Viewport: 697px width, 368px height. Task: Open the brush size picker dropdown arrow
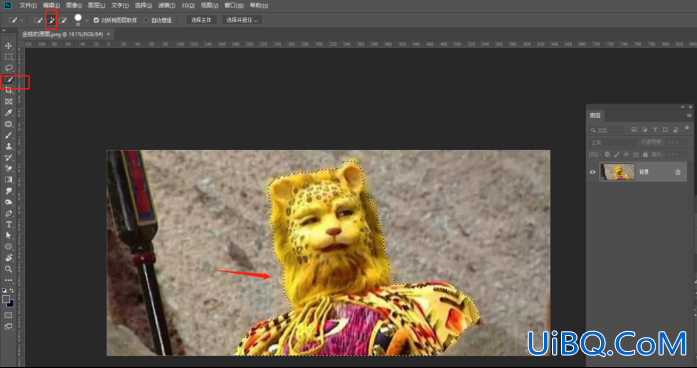(86, 20)
